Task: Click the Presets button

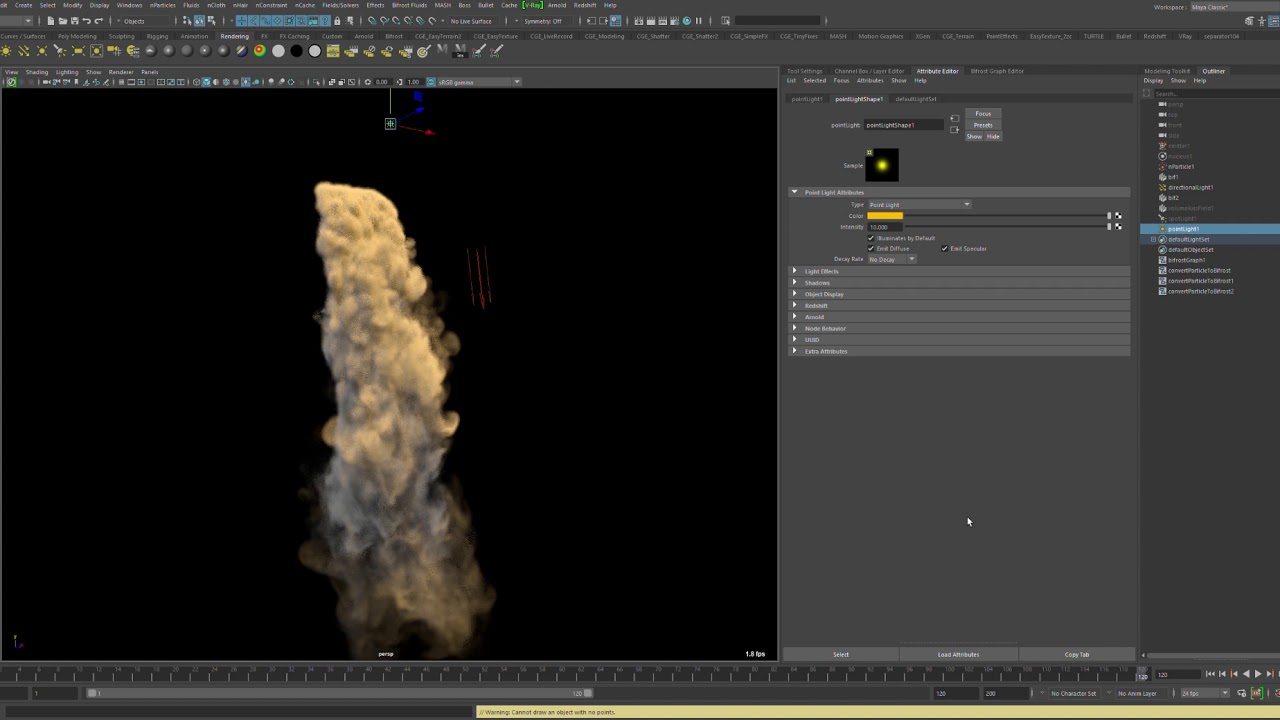Action: [983, 125]
